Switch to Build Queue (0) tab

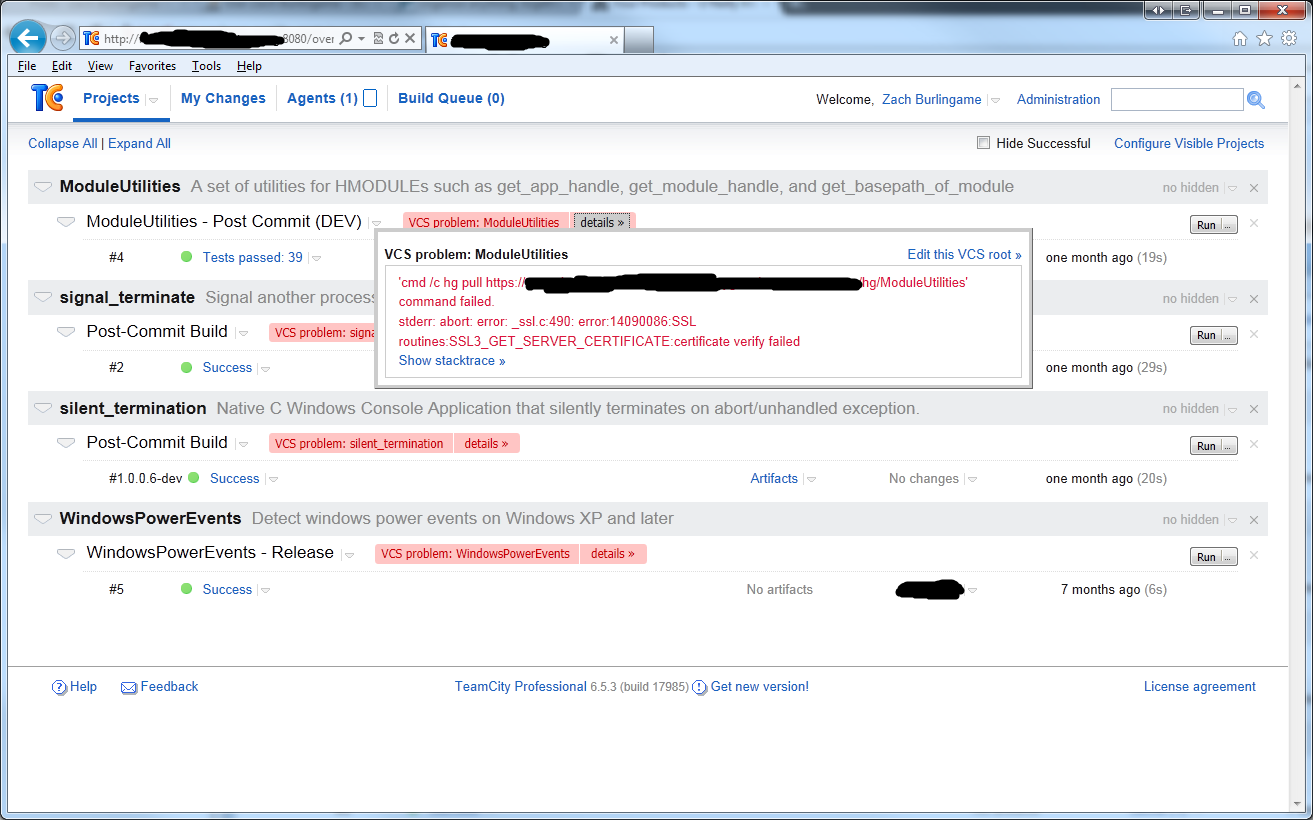[451, 98]
